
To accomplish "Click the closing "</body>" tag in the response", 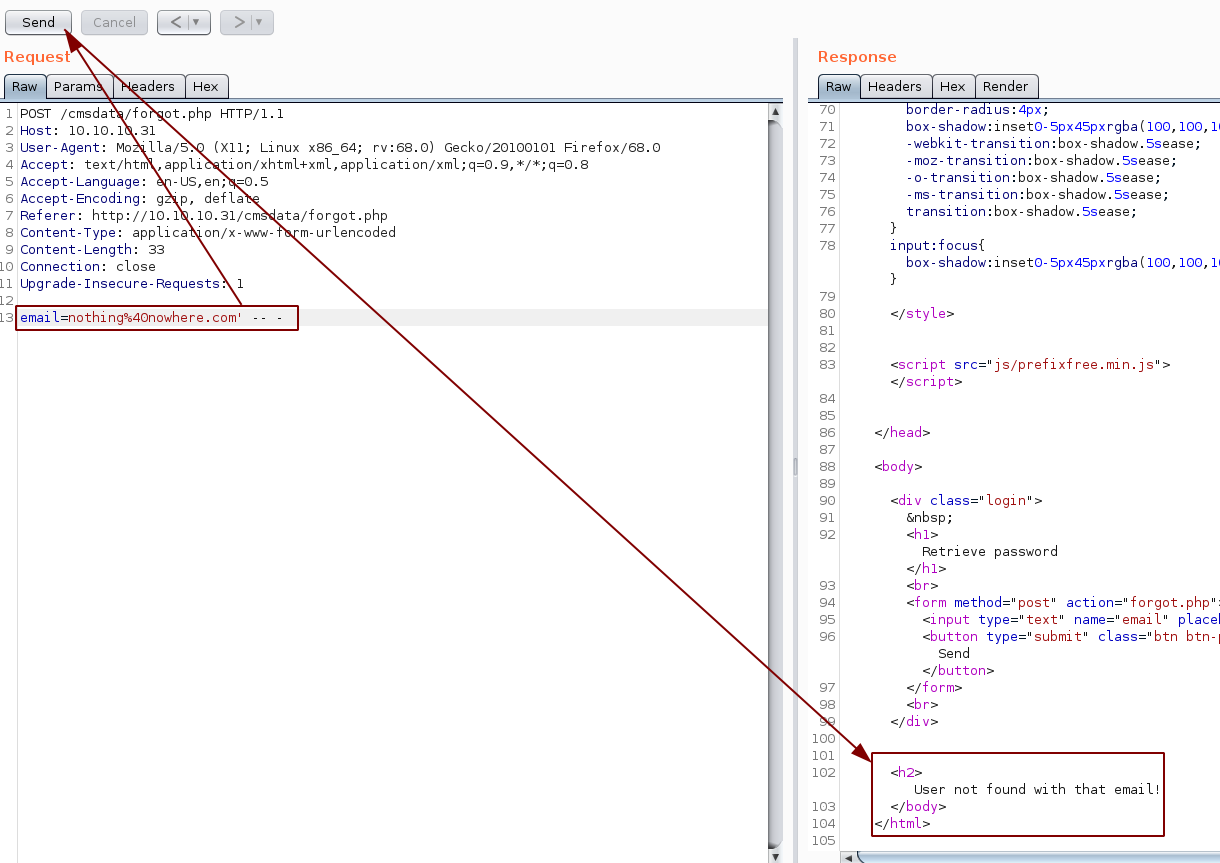I will tap(918, 807).
